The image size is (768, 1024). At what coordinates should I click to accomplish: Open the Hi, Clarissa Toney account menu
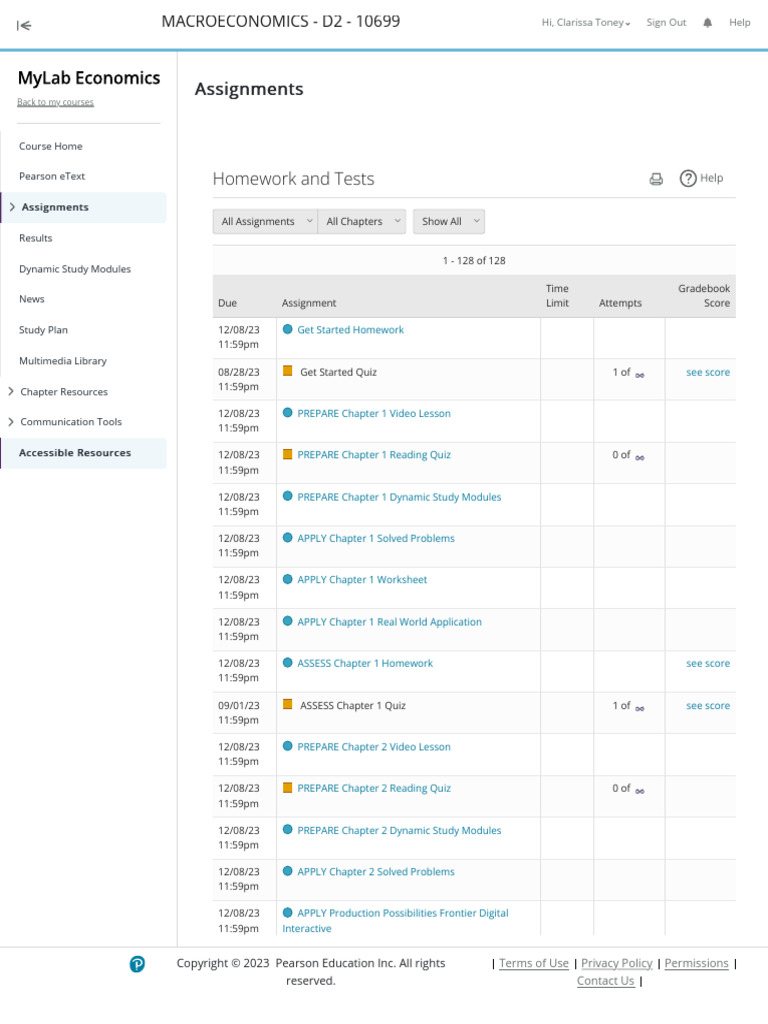click(586, 23)
